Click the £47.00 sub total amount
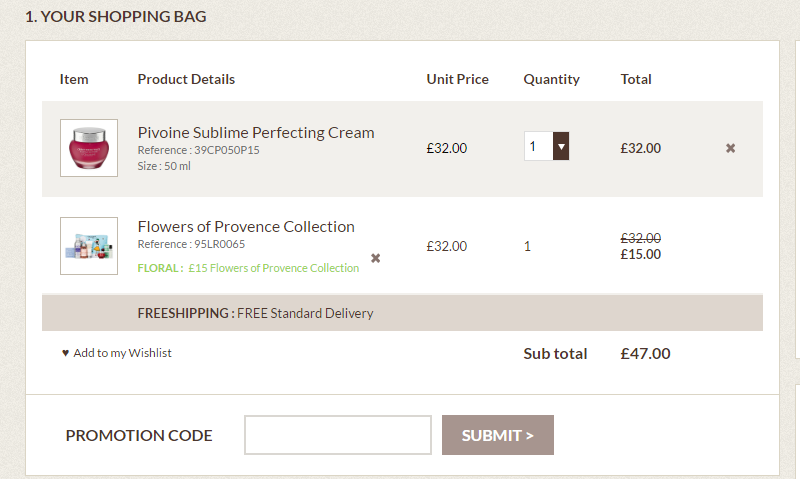Viewport: 800px width, 479px height. coord(645,353)
